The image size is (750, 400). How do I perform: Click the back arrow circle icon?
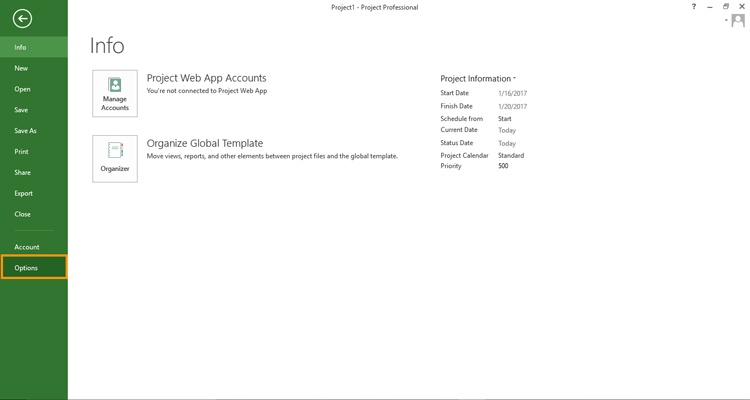point(22,19)
